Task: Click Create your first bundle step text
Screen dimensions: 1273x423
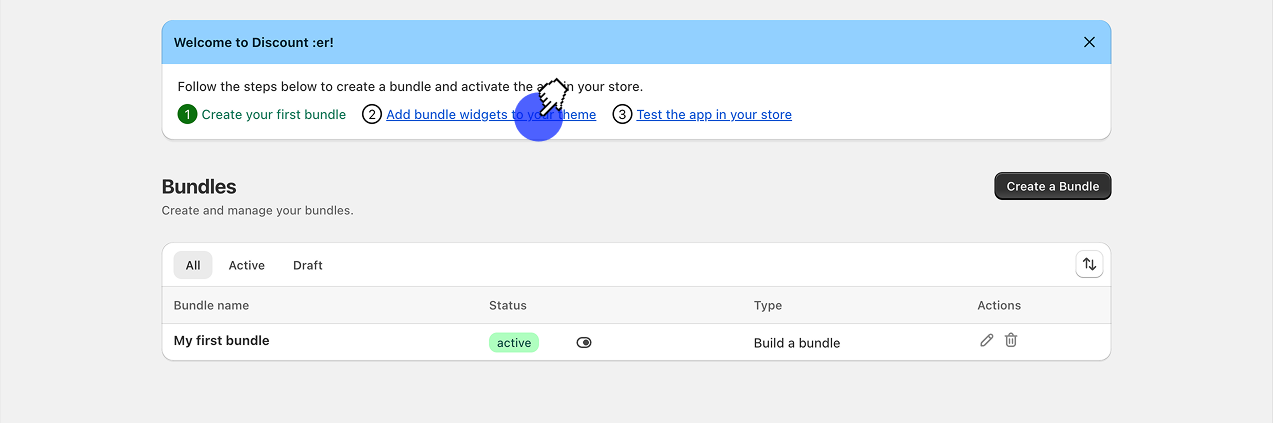Action: pos(273,115)
